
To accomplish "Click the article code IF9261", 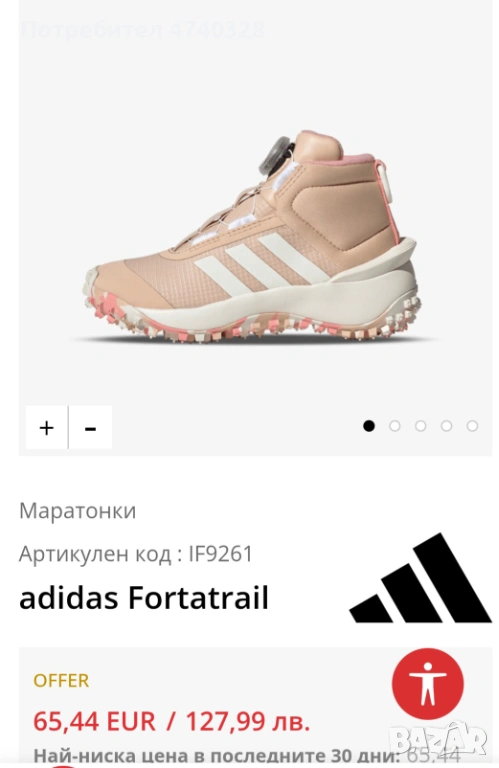I will 220,554.
